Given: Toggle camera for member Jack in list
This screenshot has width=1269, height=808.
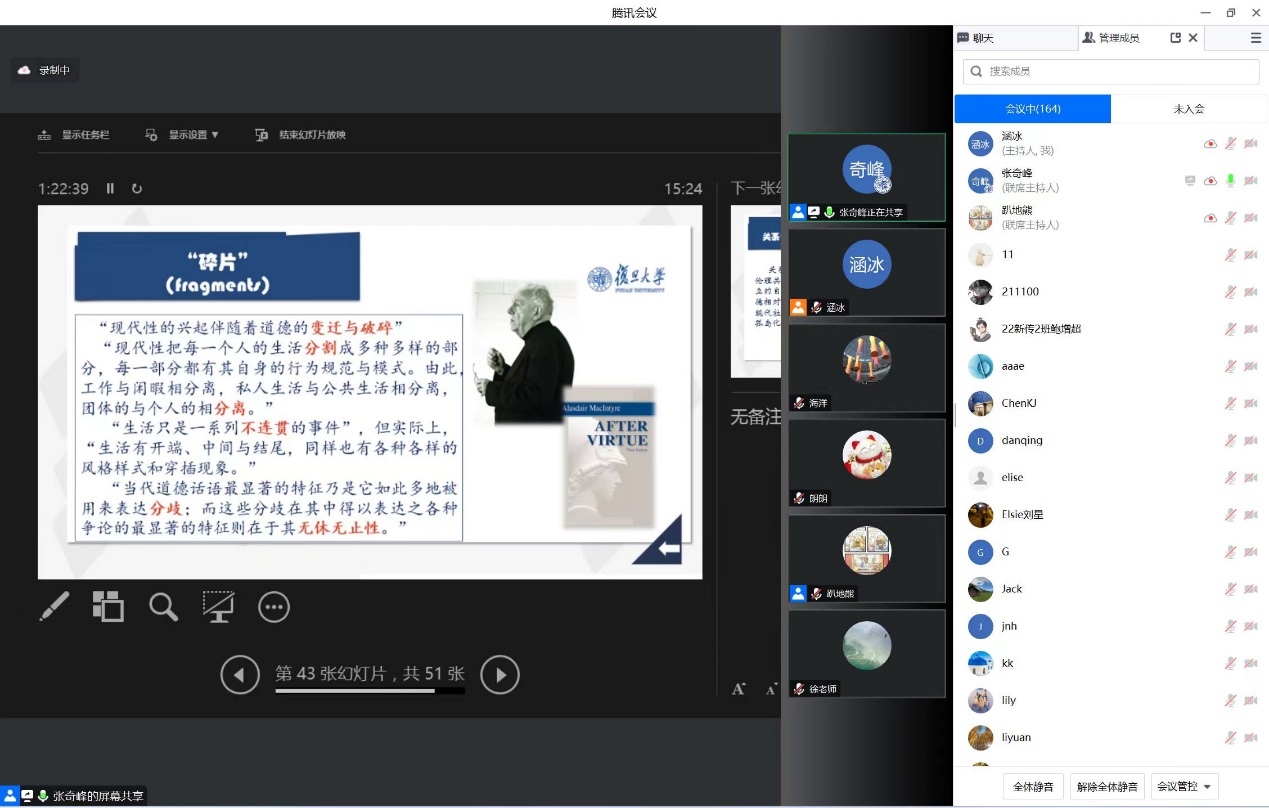Looking at the screenshot, I should point(1250,589).
